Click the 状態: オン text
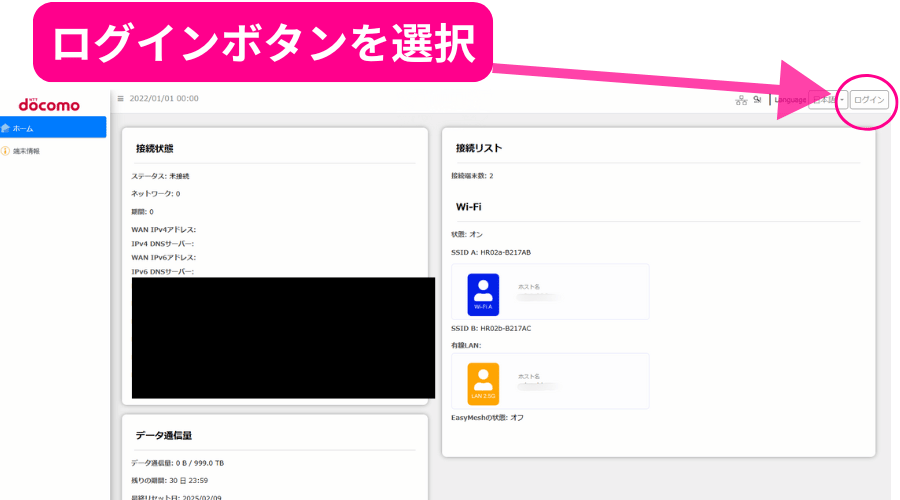The width and height of the screenshot is (900, 500). tap(467, 235)
